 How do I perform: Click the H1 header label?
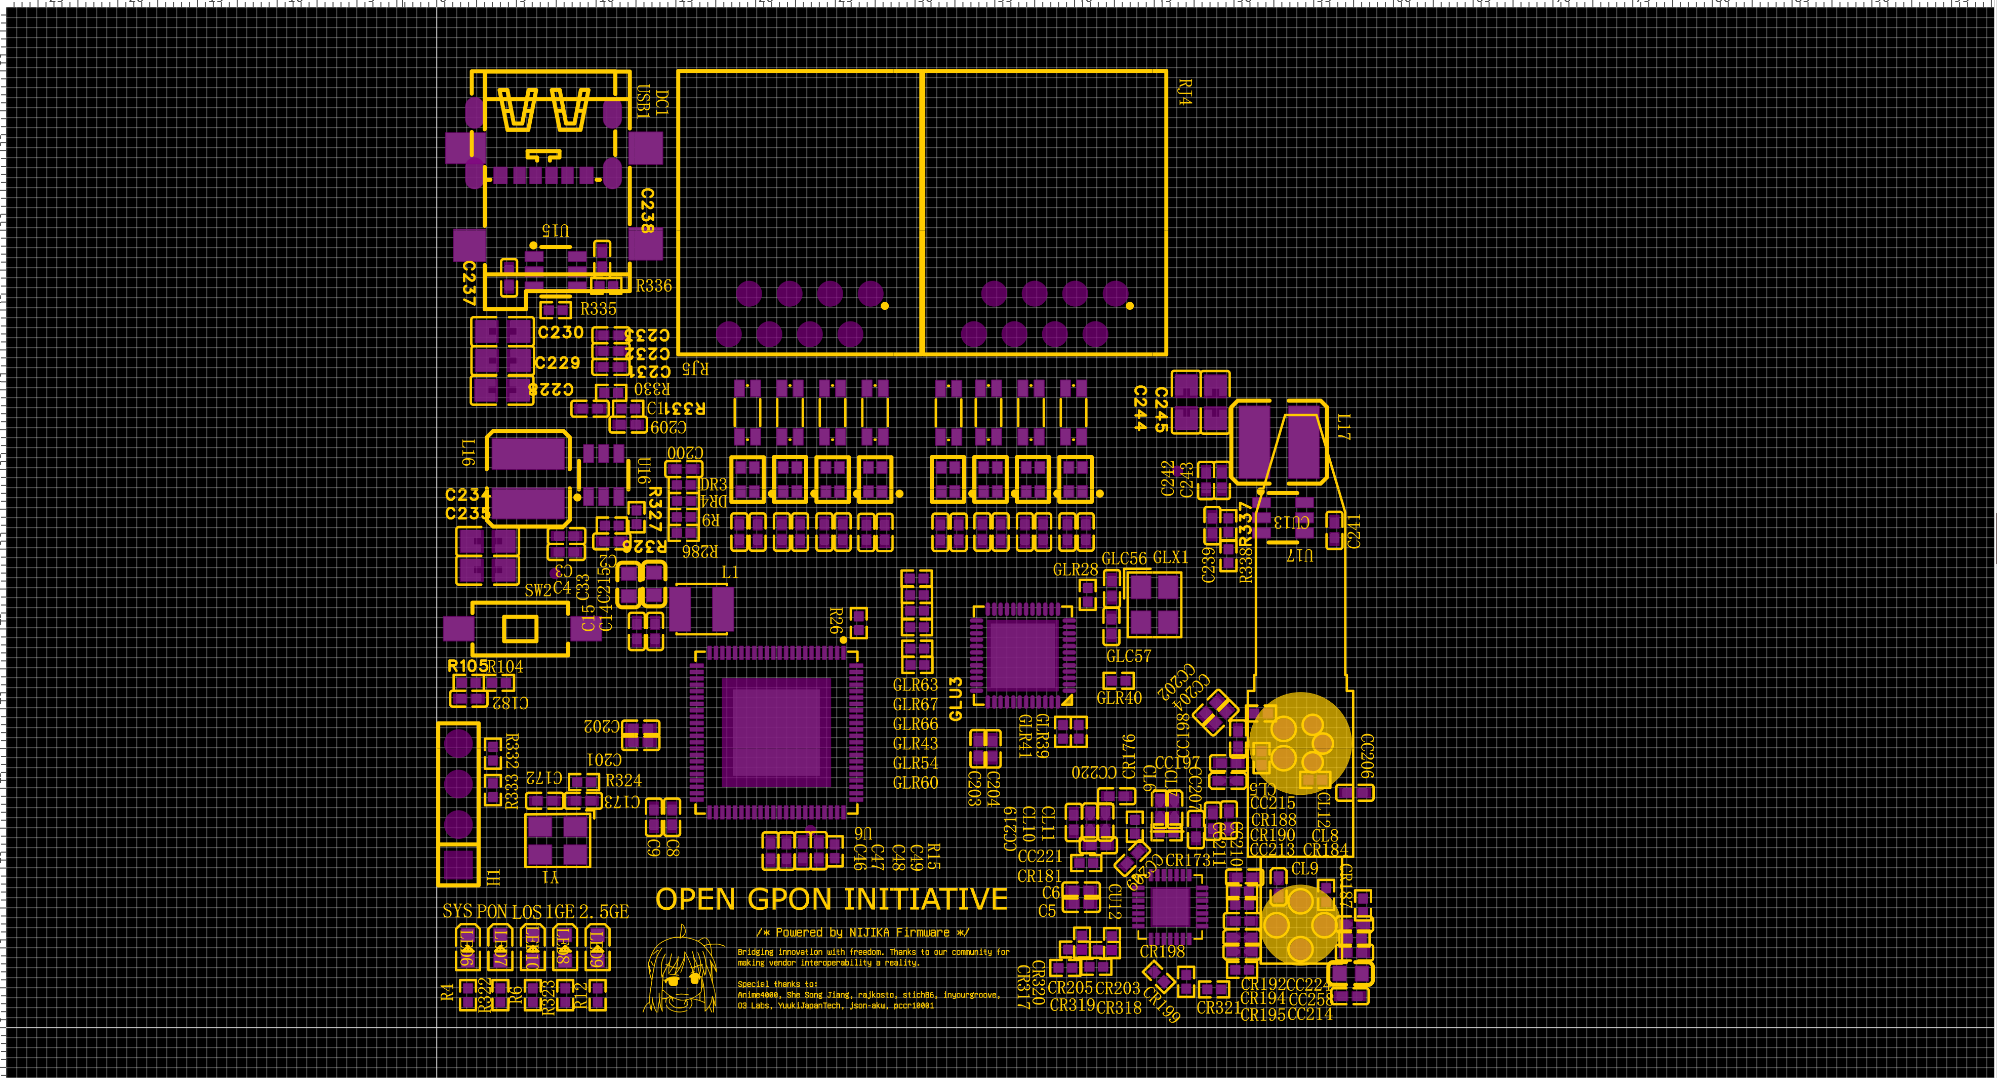click(493, 877)
